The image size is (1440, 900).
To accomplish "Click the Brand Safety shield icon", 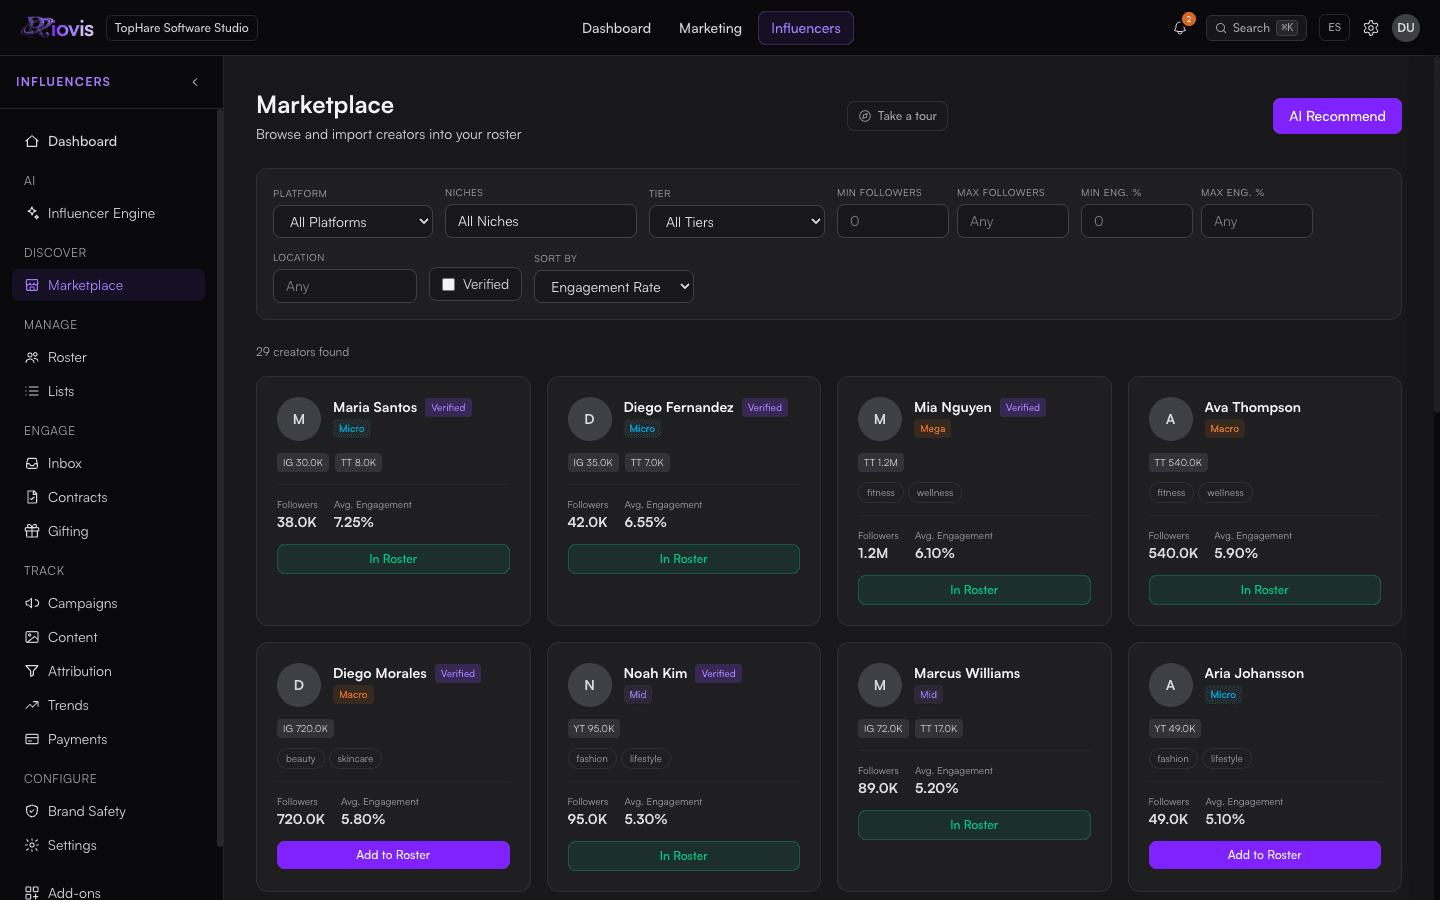I will (32, 811).
